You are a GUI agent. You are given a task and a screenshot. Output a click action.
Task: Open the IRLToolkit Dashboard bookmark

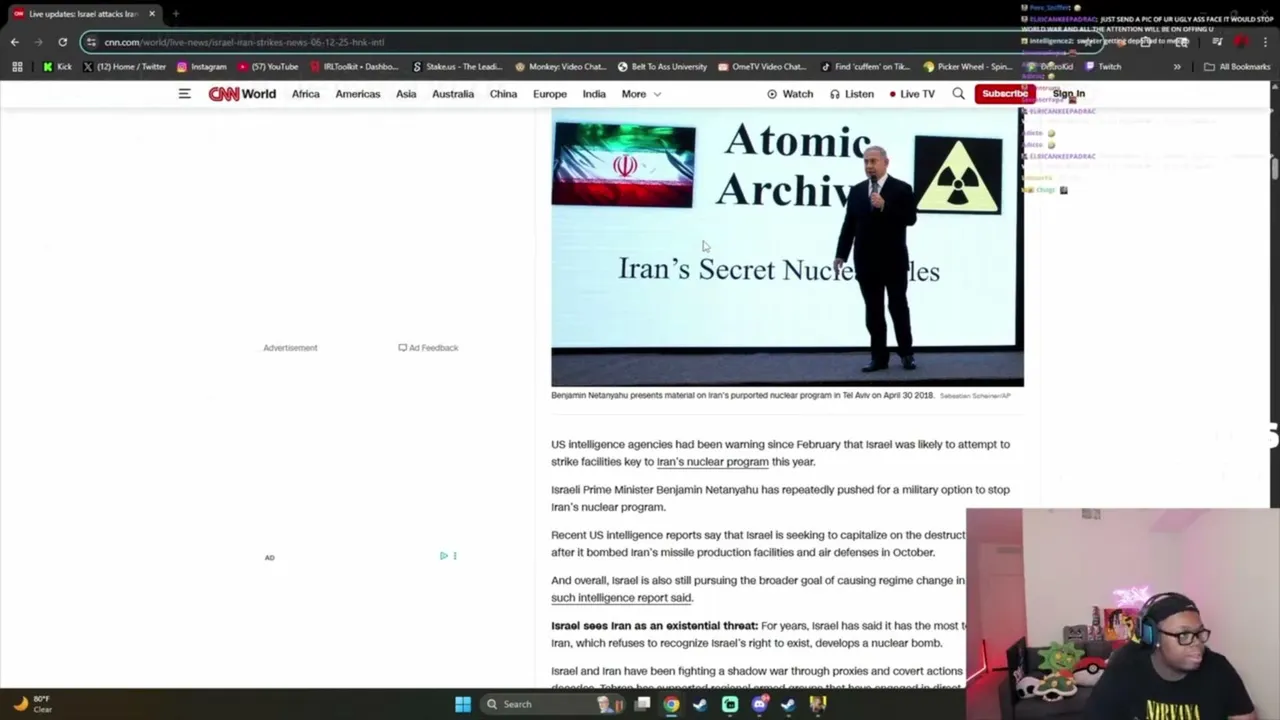point(354,67)
